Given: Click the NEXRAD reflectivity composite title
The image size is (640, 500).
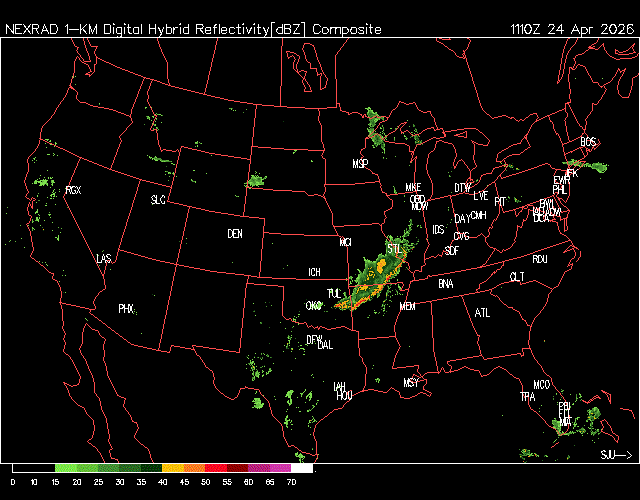Looking at the screenshot, I should pyautogui.click(x=193, y=29).
